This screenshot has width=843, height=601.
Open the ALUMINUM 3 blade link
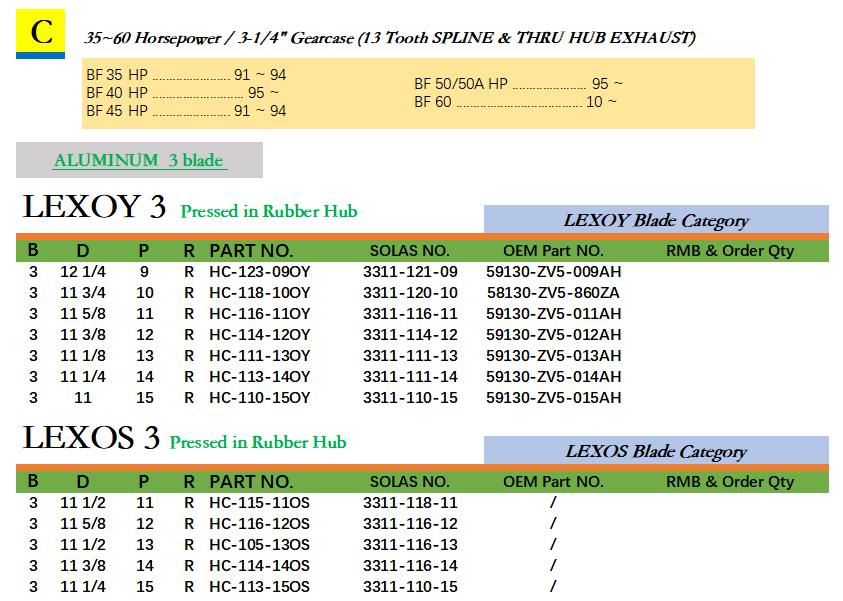click(x=139, y=160)
